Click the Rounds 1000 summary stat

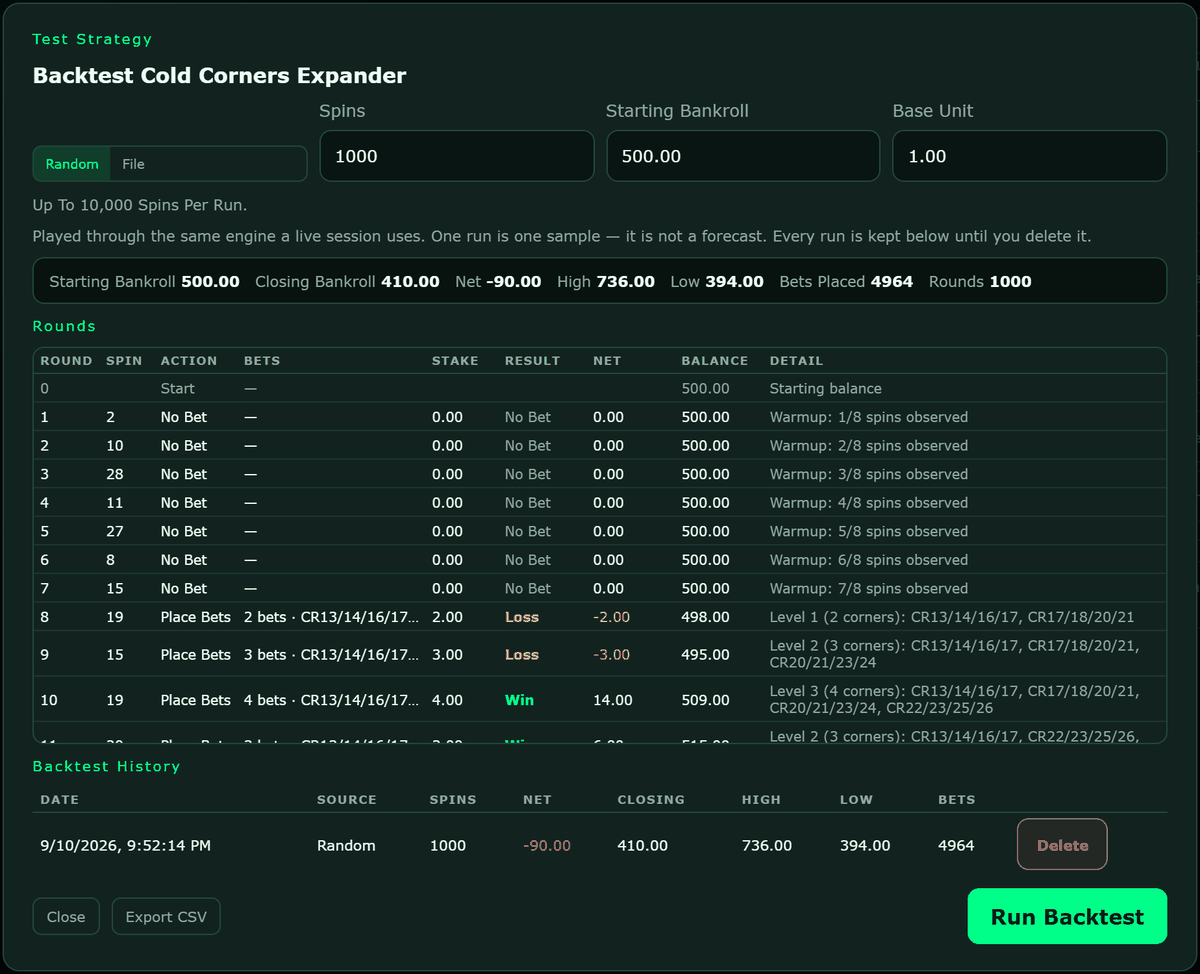(980, 282)
